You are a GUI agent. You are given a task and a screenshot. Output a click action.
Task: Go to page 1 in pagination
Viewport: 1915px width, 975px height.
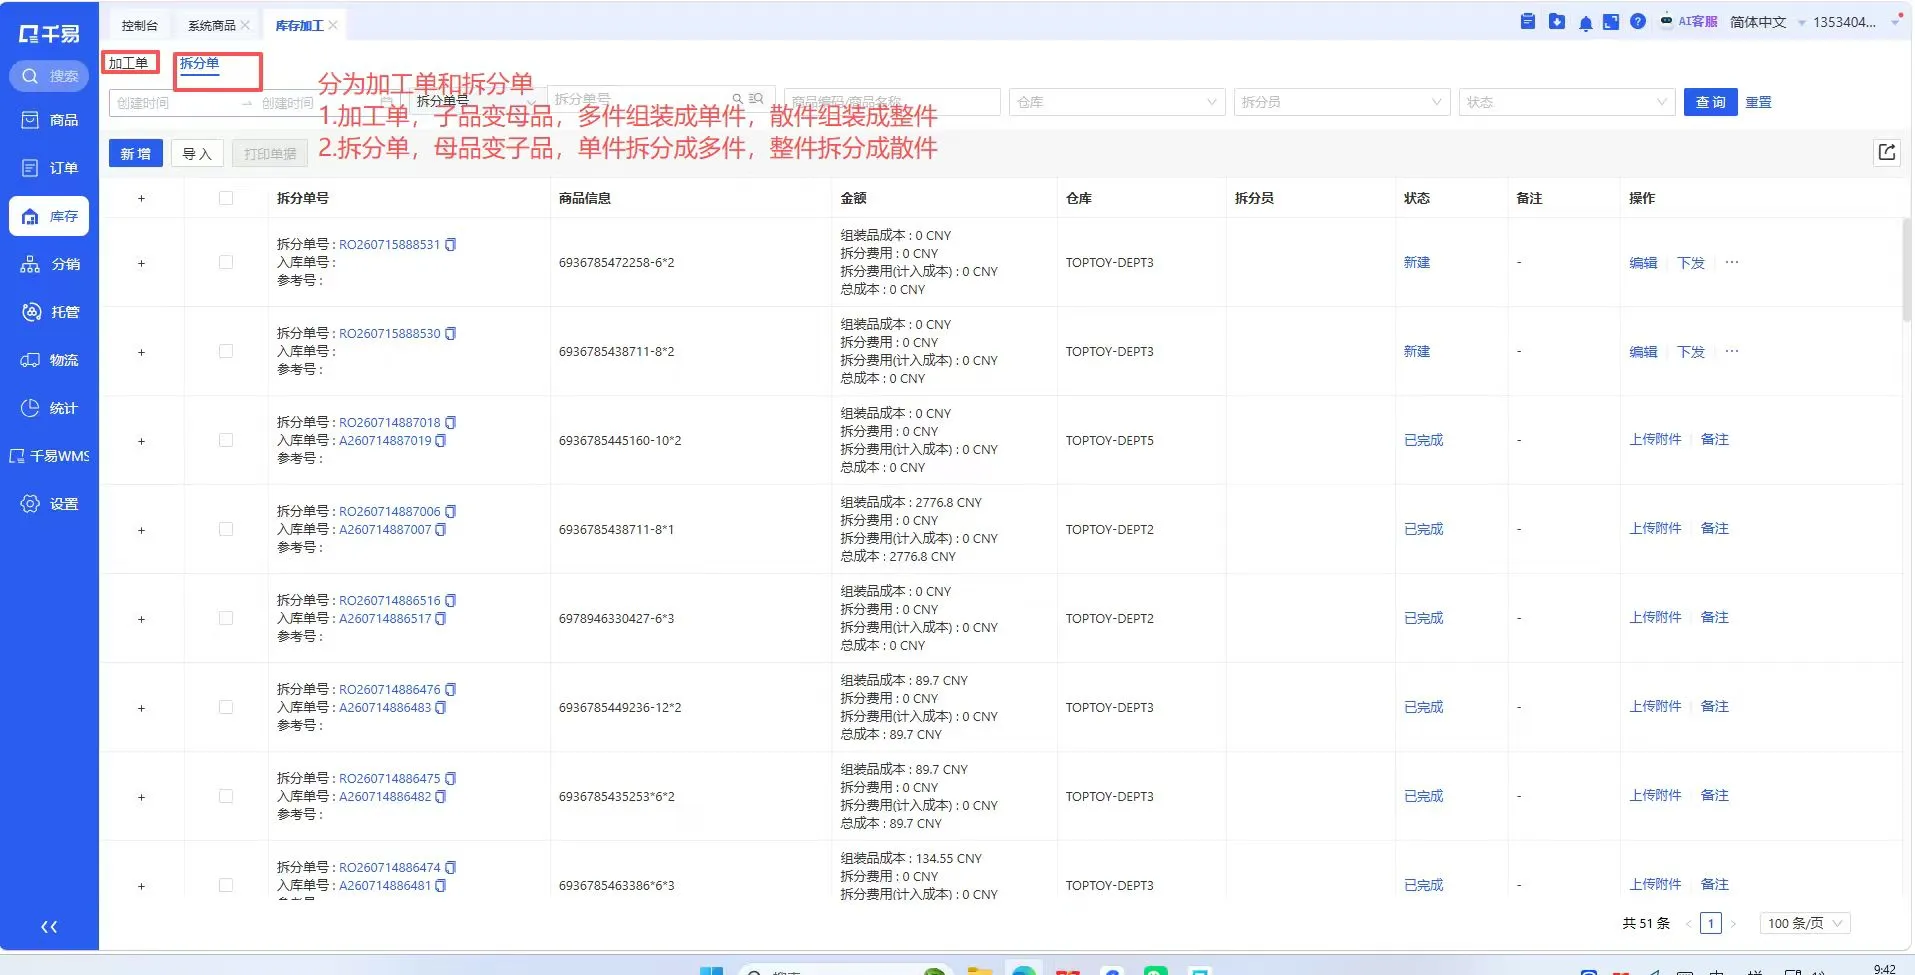coord(1711,923)
